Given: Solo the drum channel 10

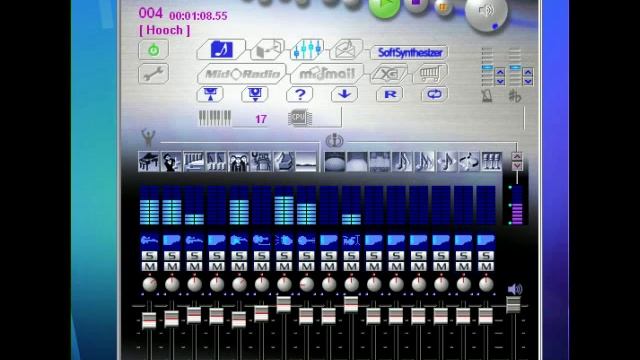Looking at the screenshot, I should [x=352, y=256].
